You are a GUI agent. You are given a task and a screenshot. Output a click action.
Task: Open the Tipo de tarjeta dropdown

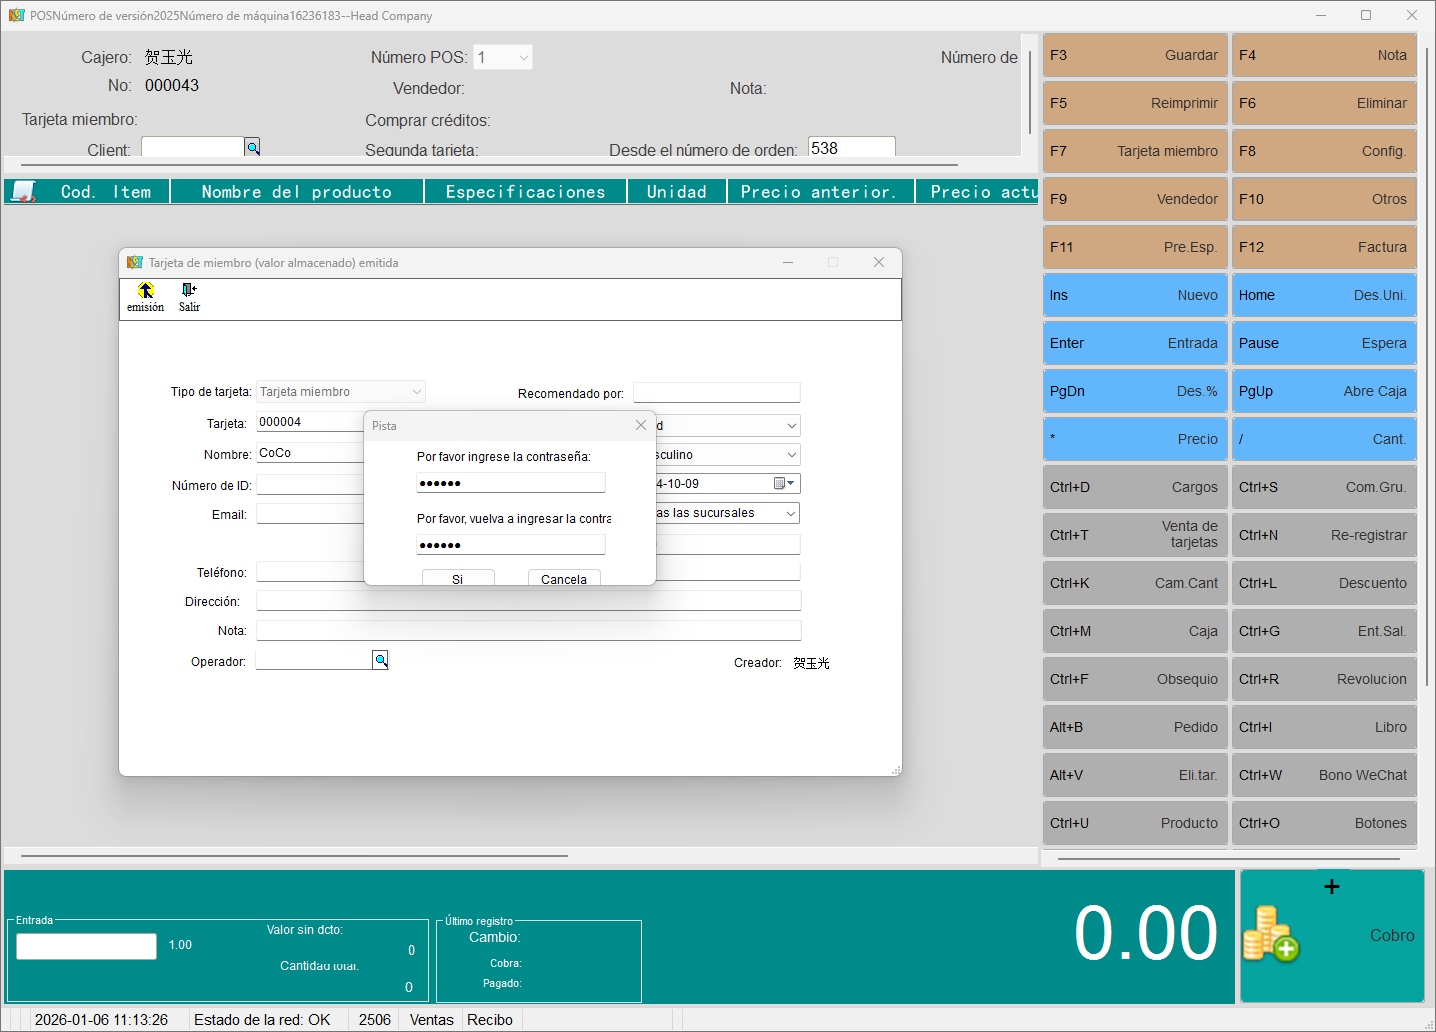pyautogui.click(x=416, y=392)
